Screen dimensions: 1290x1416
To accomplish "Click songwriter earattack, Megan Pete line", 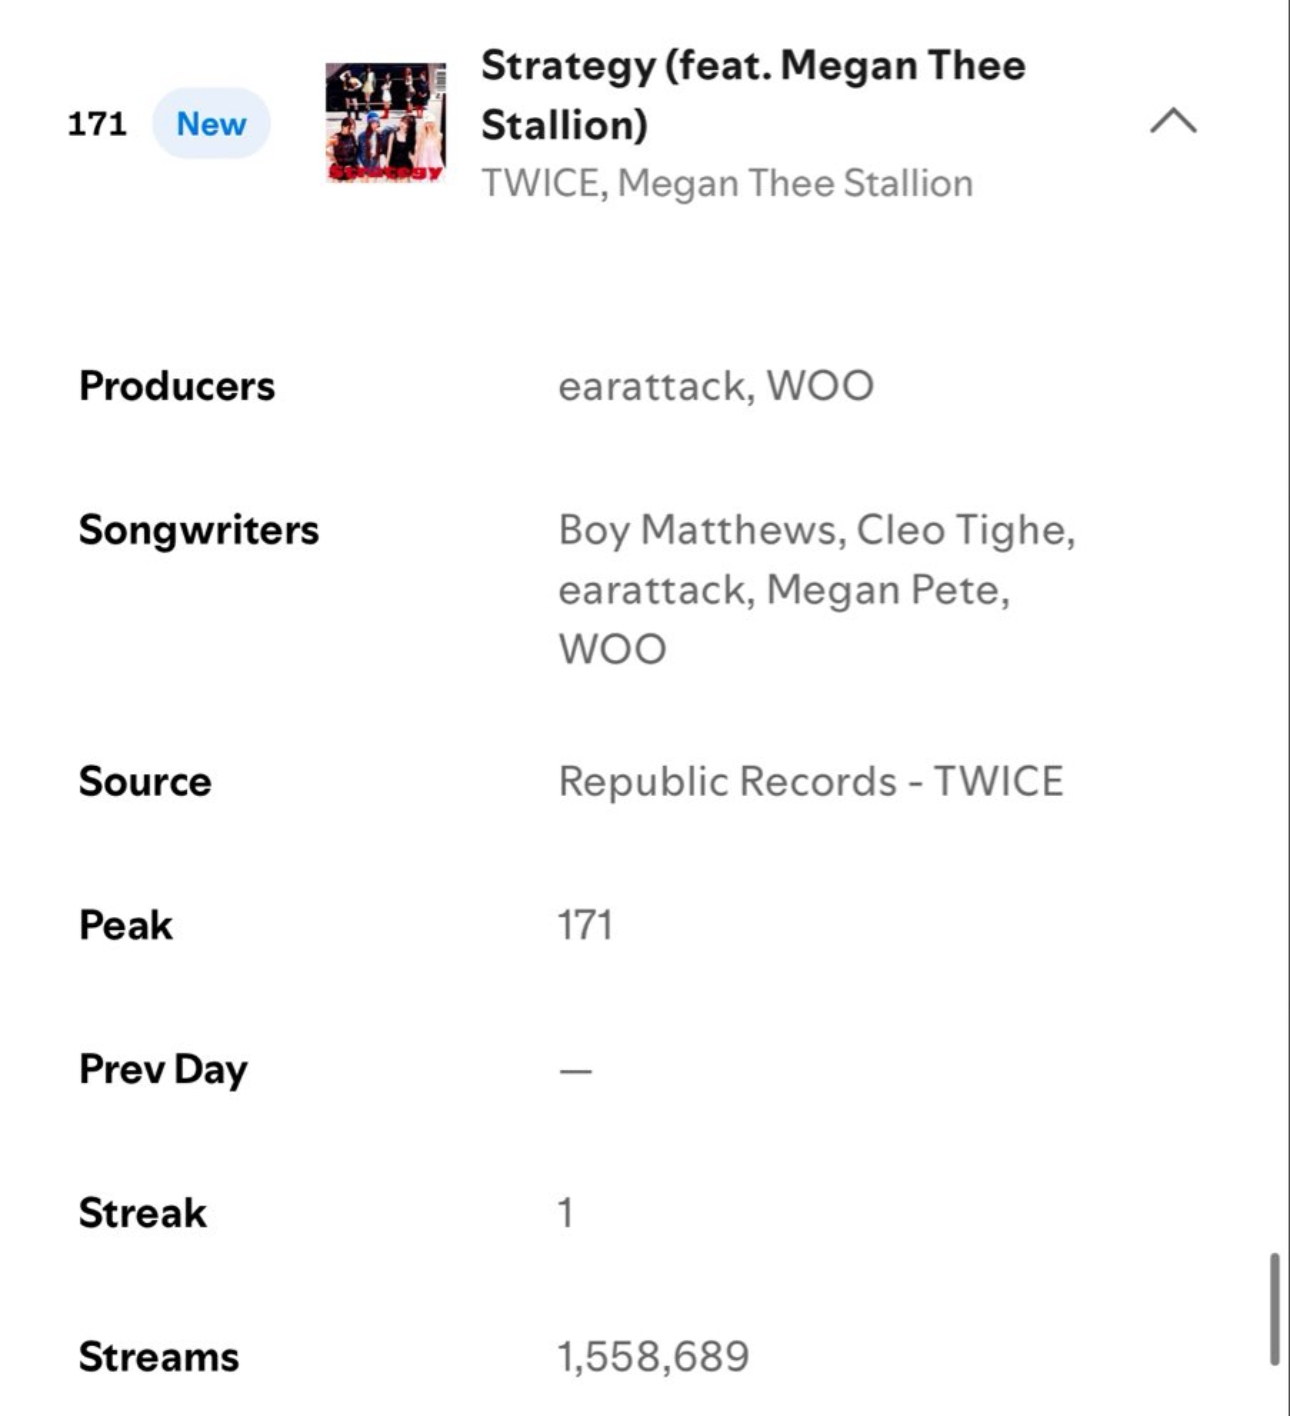I will [784, 590].
